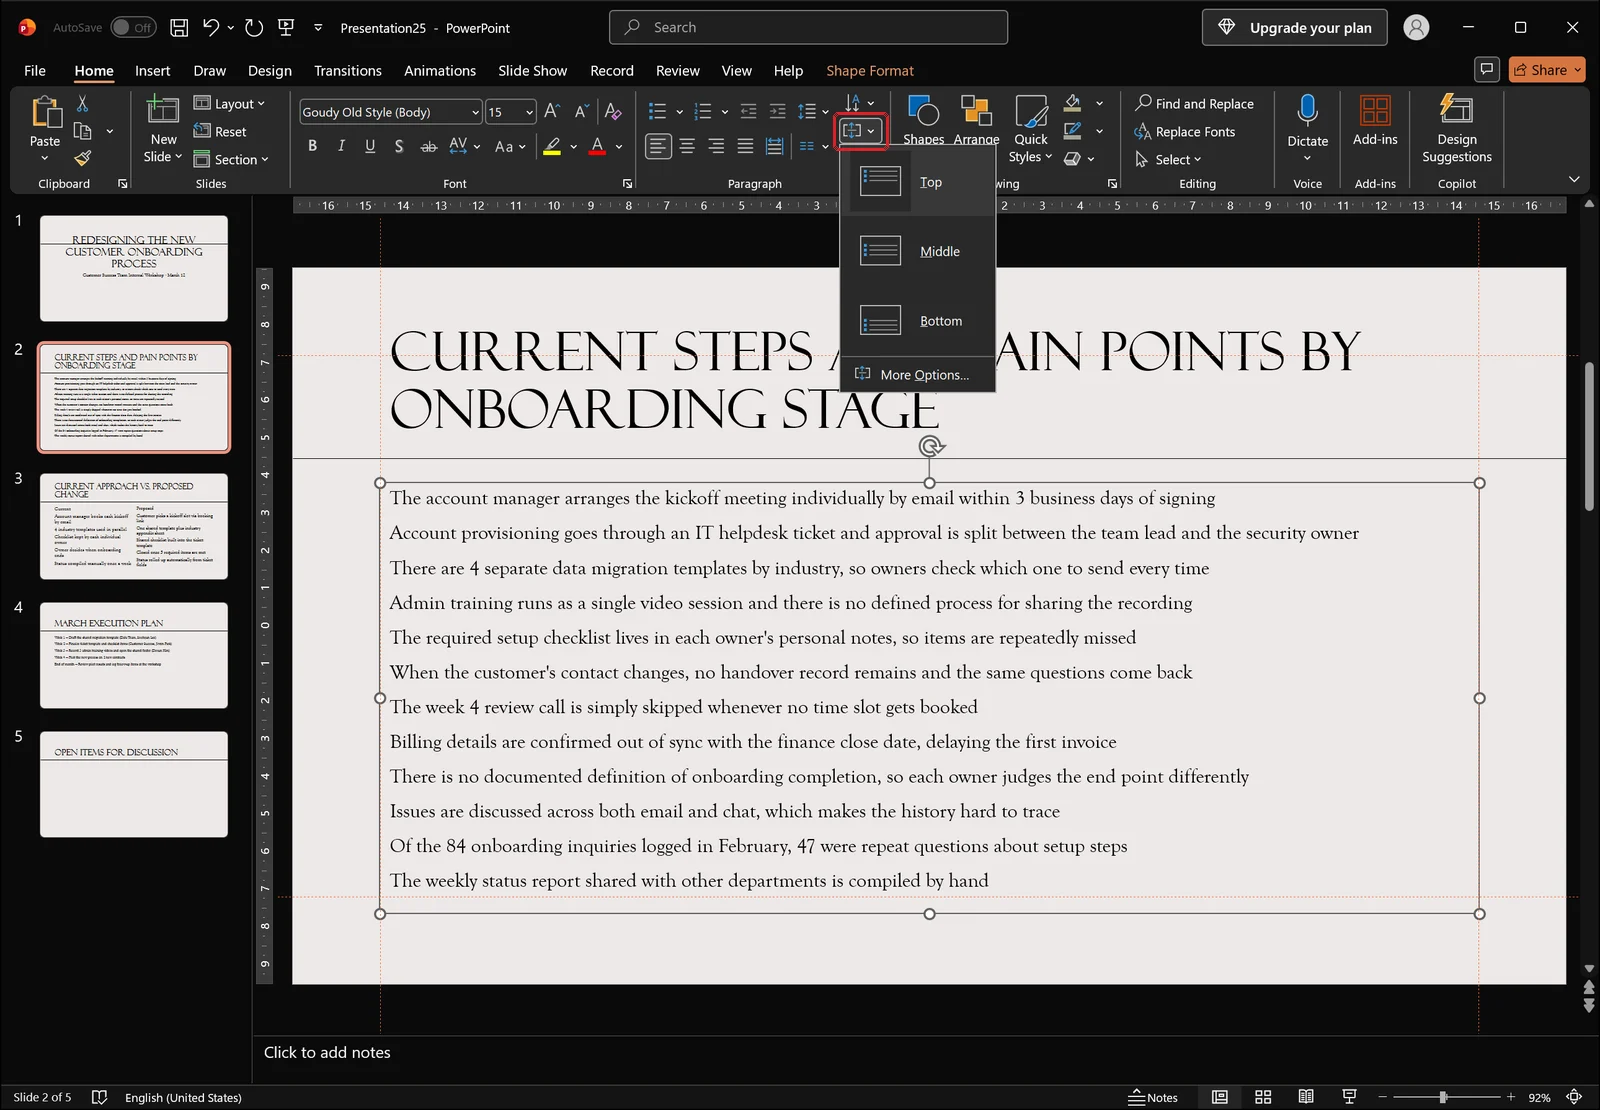The width and height of the screenshot is (1600, 1110).
Task: Choose Bottom text alignment option
Action: (918, 321)
